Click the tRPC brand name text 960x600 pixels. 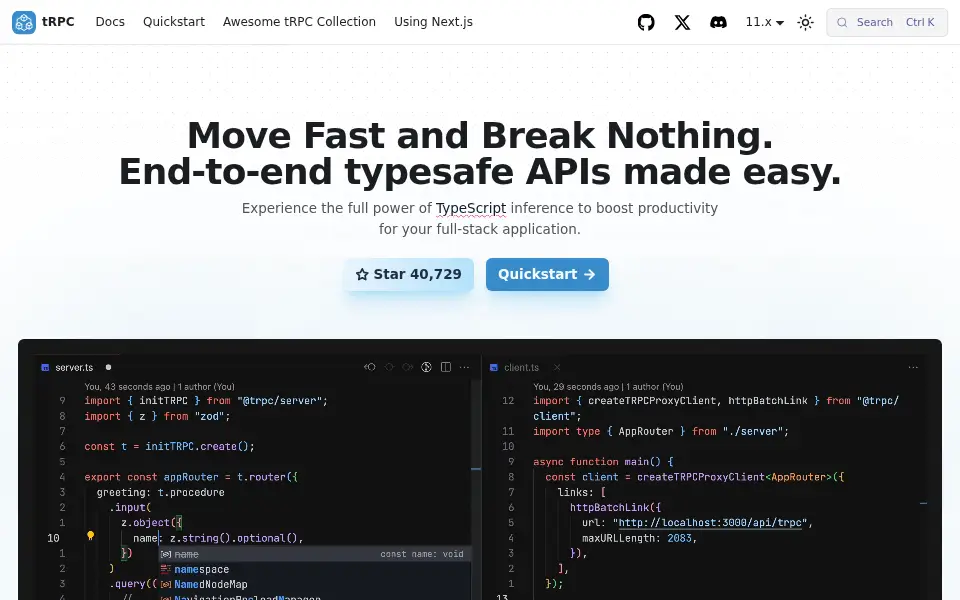coord(58,22)
